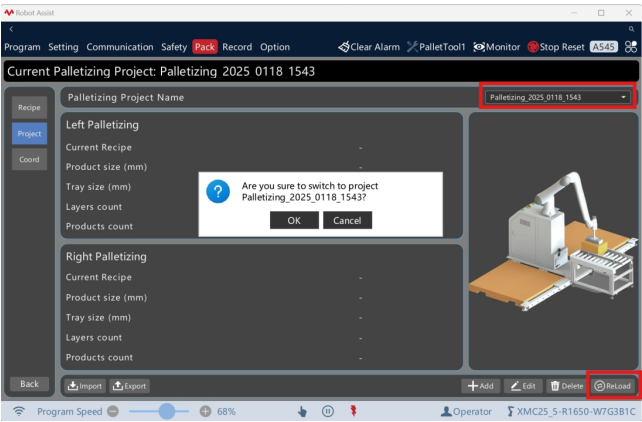Screen dimensions: 642x422
Task: Click the ReLoad project button
Action: coord(613,386)
